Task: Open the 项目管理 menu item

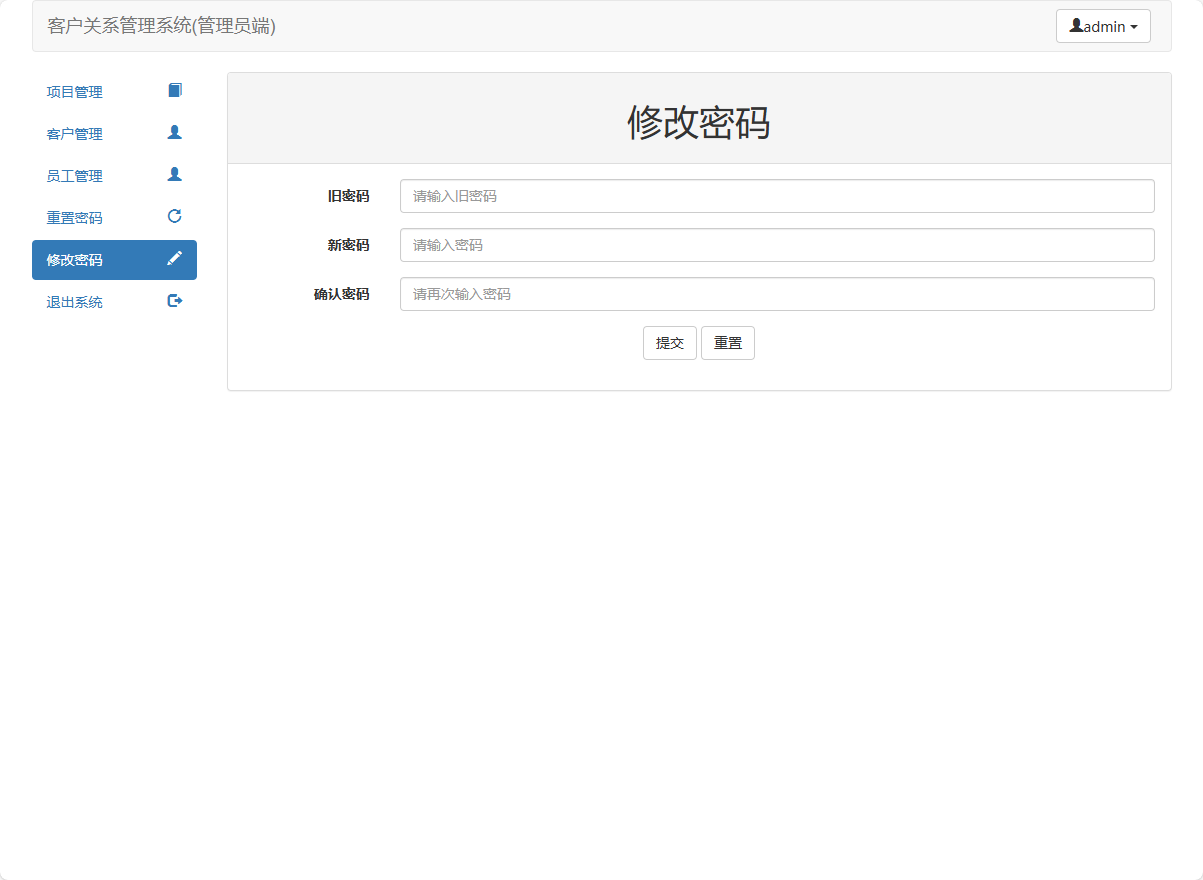Action: point(73,91)
